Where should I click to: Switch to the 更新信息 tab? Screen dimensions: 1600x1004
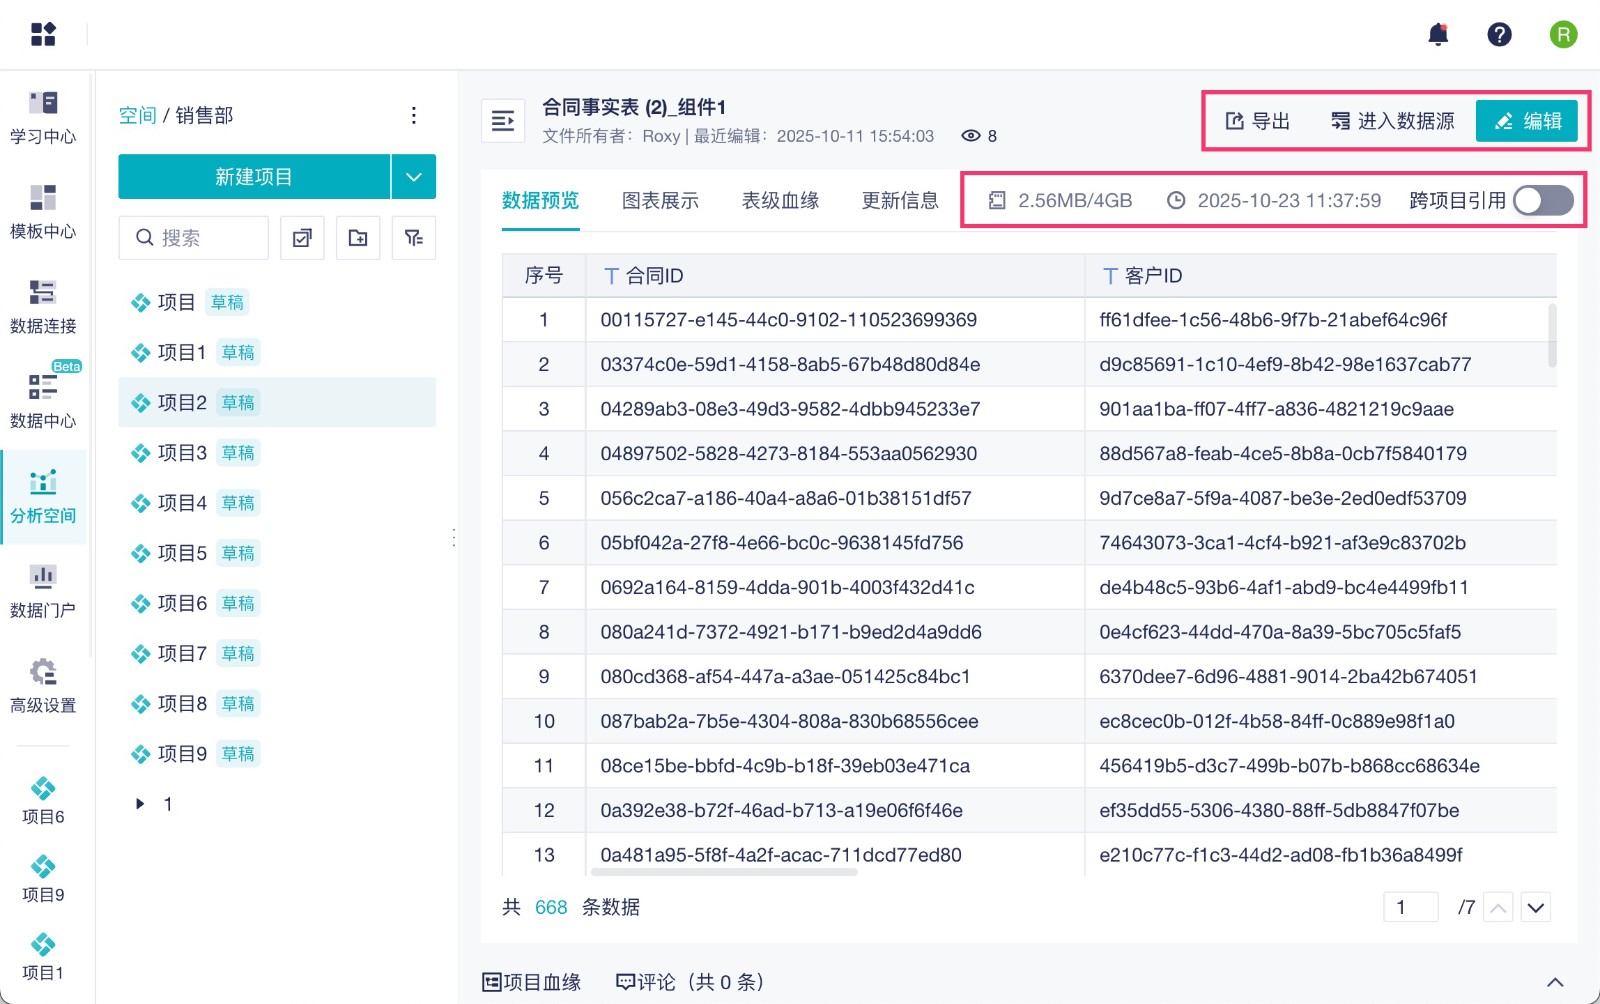(901, 201)
